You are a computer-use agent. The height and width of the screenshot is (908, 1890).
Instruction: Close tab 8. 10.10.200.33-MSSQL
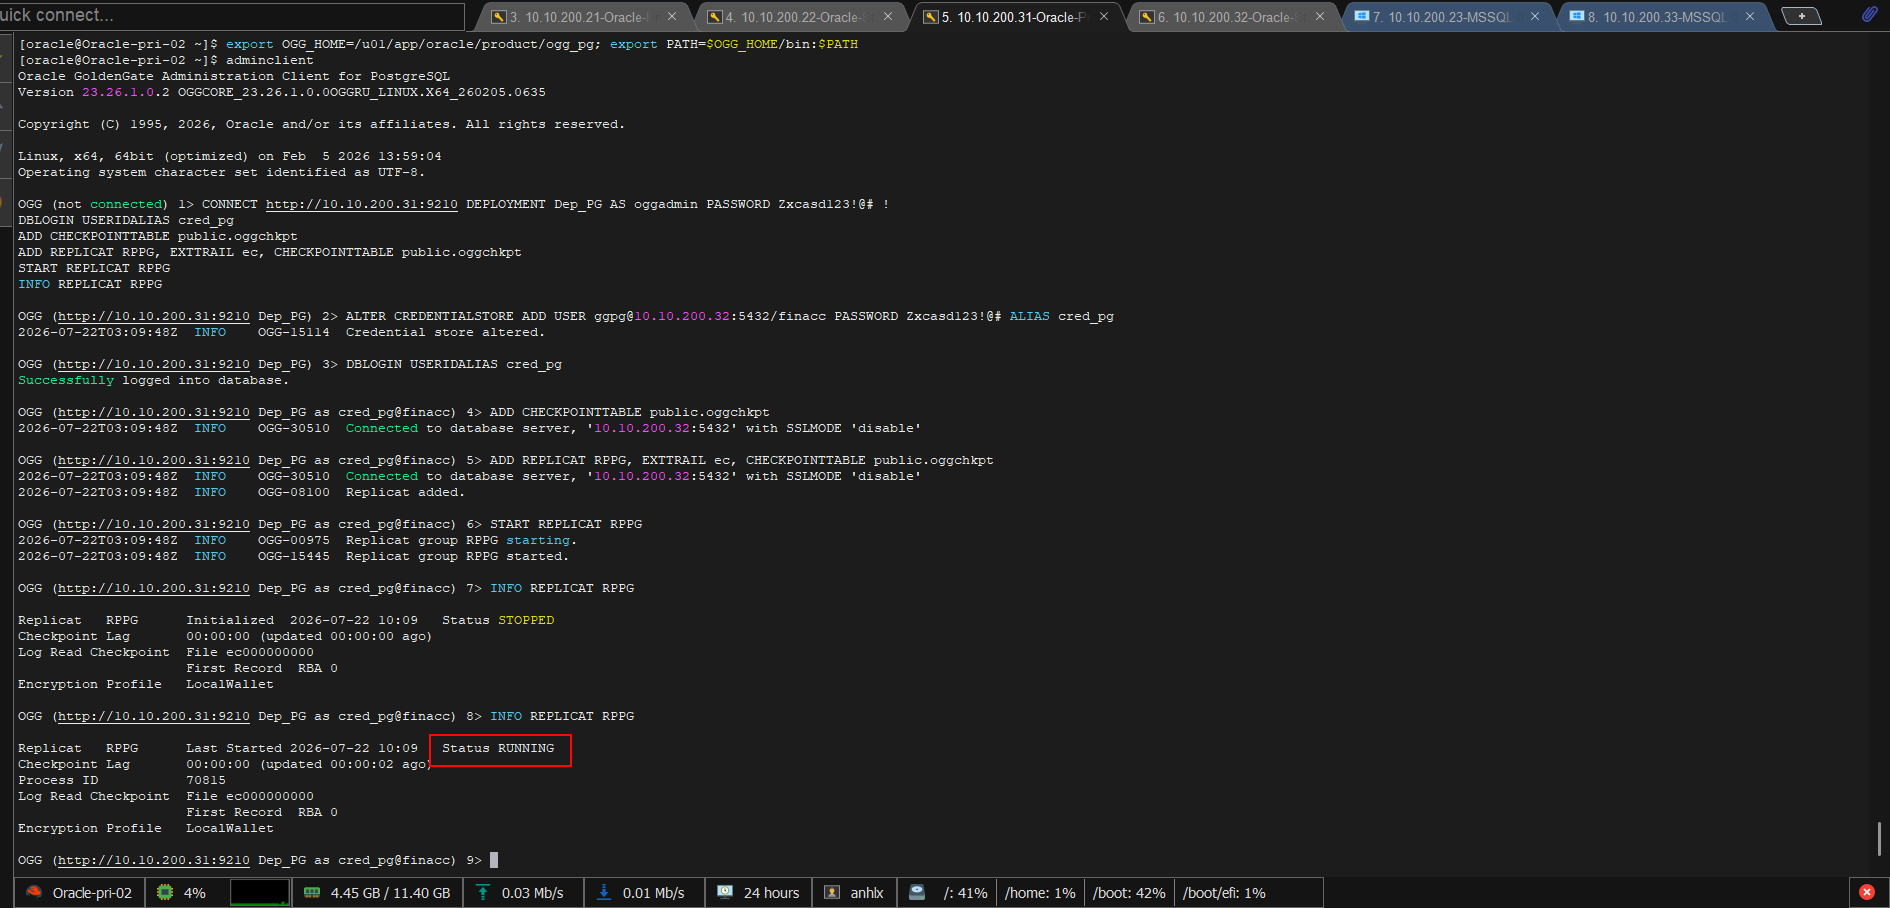click(1750, 16)
